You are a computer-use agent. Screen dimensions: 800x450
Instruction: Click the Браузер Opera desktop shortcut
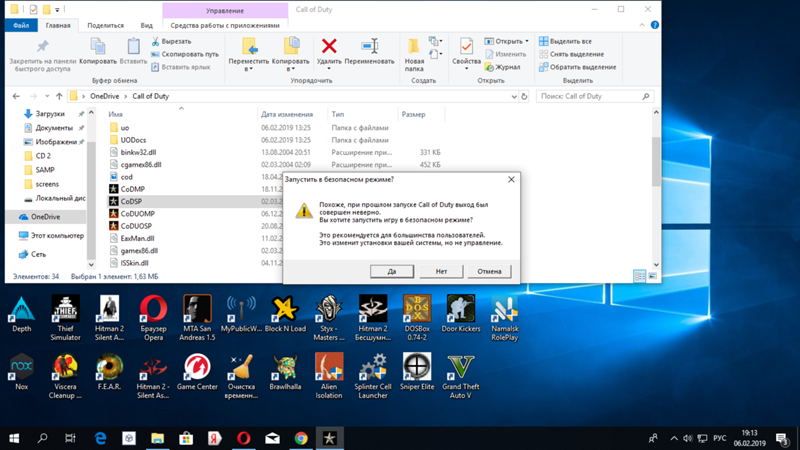154,318
